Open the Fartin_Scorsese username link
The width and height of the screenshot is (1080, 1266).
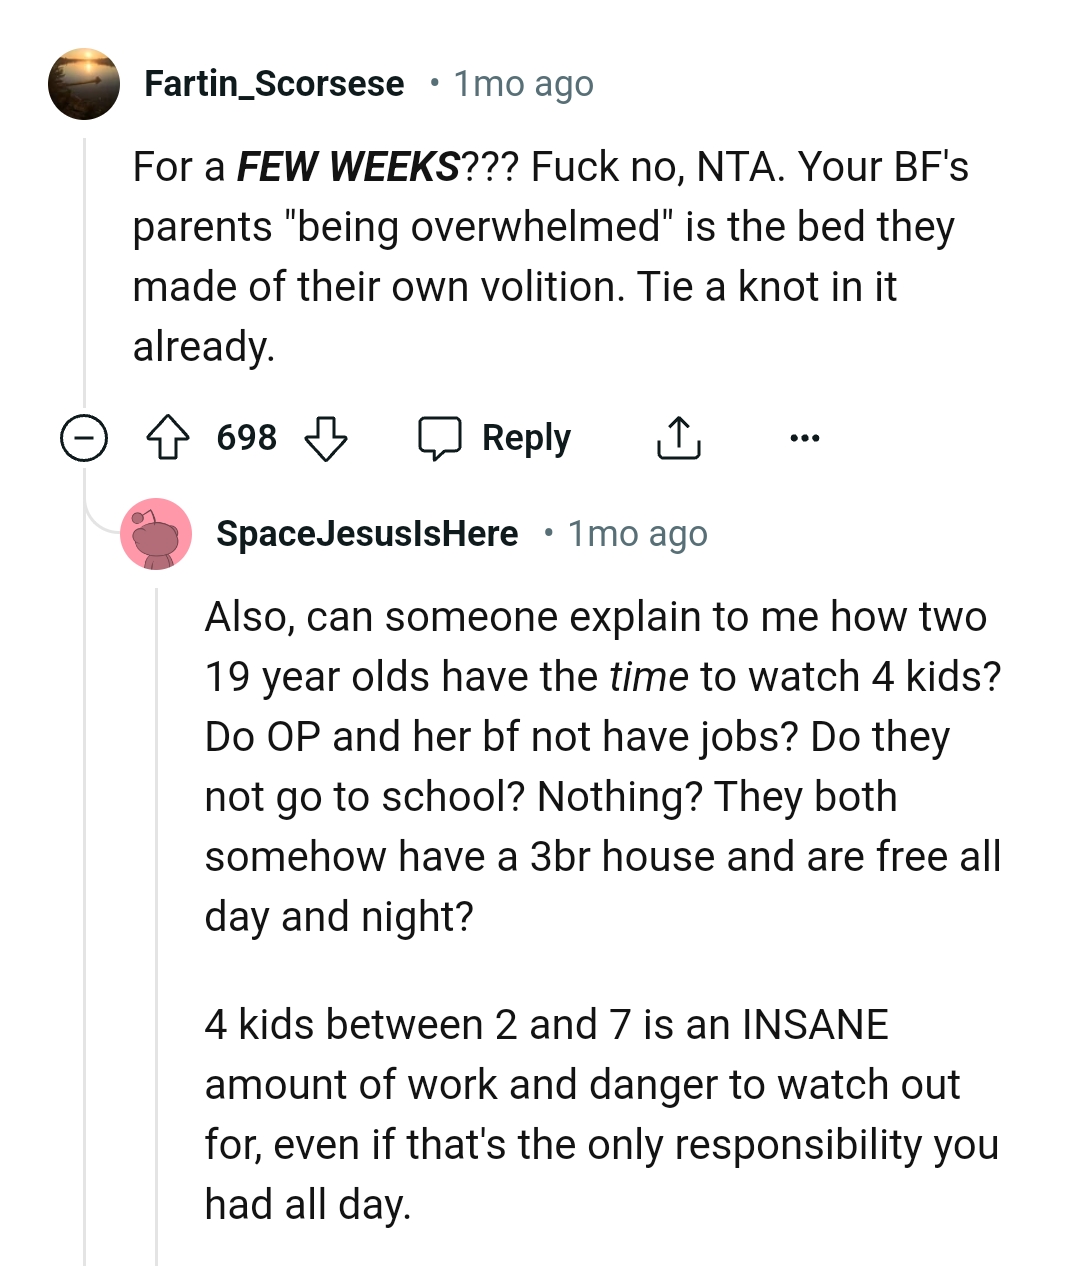[x=274, y=84]
